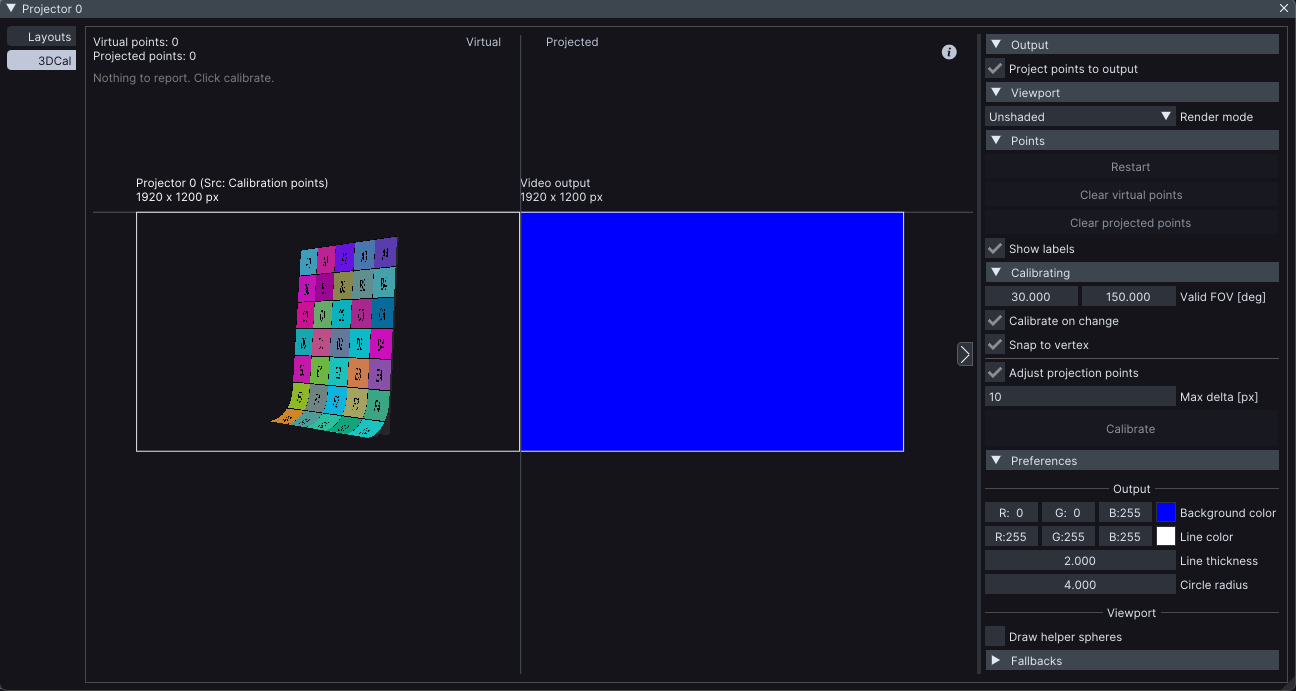Image resolution: width=1296 pixels, height=691 pixels.
Task: Disable the Show labels checkbox
Action: 995,249
